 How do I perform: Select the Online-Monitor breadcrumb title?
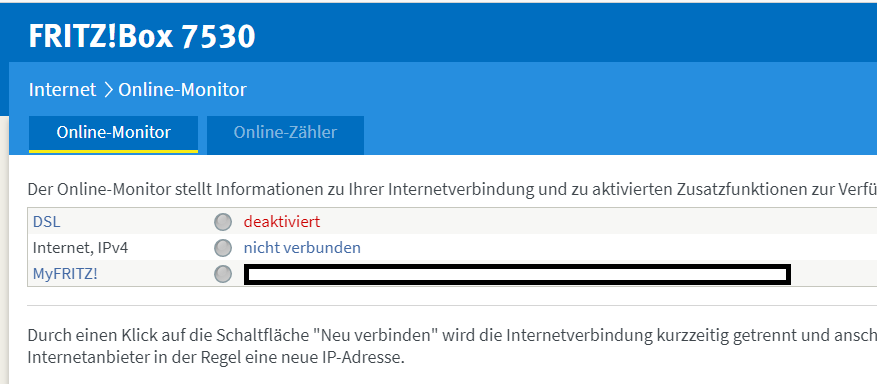(x=182, y=89)
